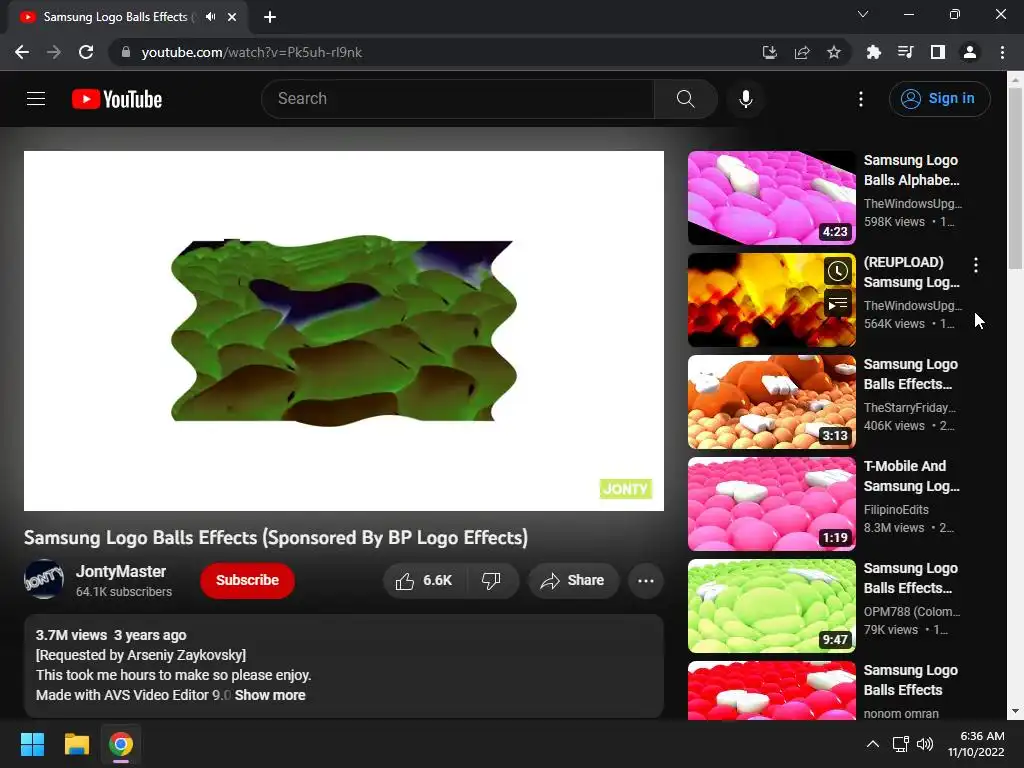Click scrollbar down arrow

point(1015,712)
